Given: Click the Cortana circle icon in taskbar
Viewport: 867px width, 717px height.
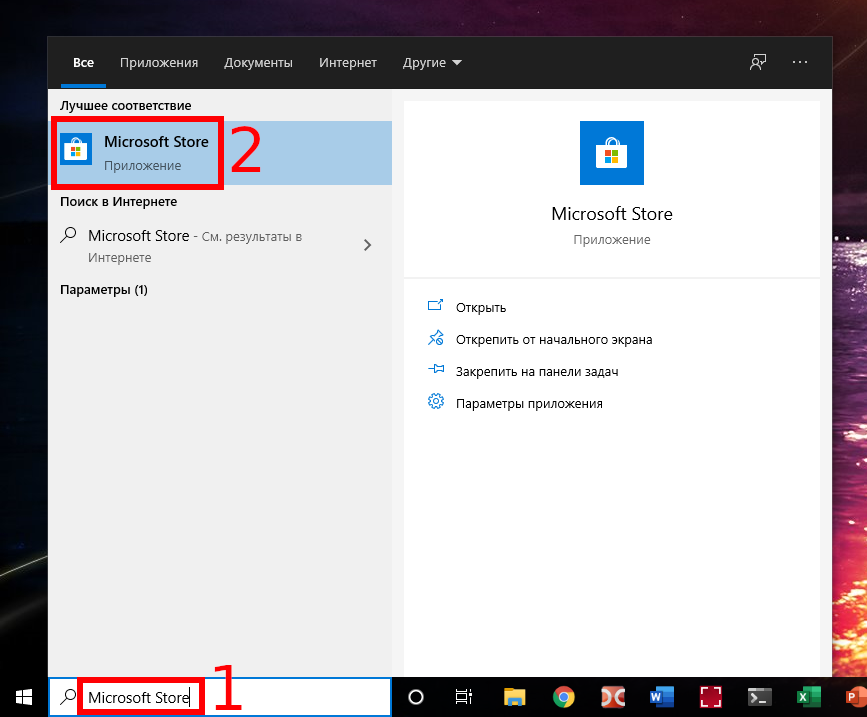Looking at the screenshot, I should click(x=416, y=697).
